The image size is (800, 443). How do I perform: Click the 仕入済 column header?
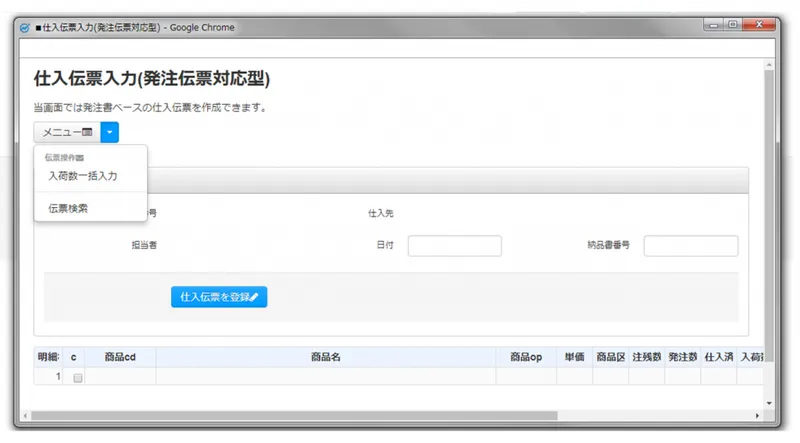tap(718, 357)
